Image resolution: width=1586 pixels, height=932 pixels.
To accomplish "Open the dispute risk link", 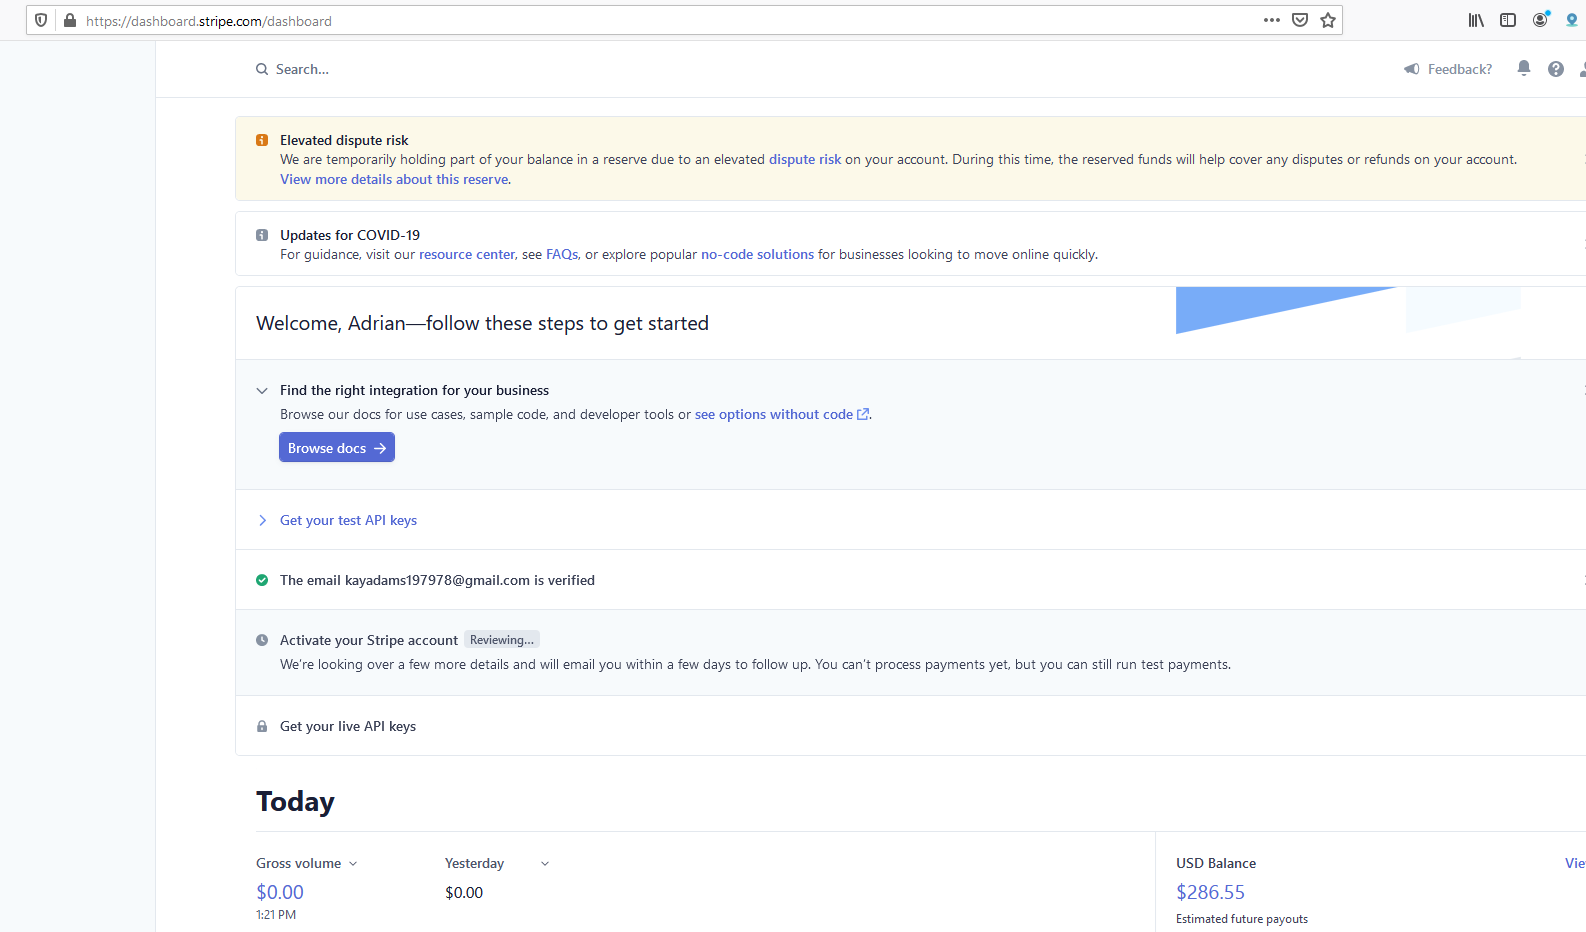I will click(805, 159).
